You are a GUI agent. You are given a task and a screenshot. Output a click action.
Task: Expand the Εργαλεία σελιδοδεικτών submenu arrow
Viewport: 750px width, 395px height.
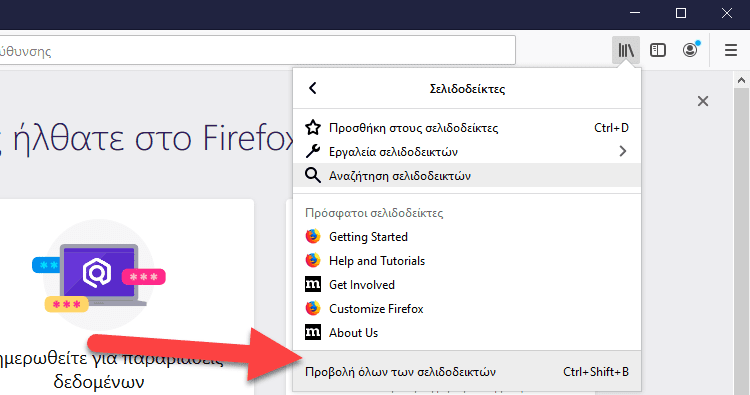pyautogui.click(x=623, y=152)
